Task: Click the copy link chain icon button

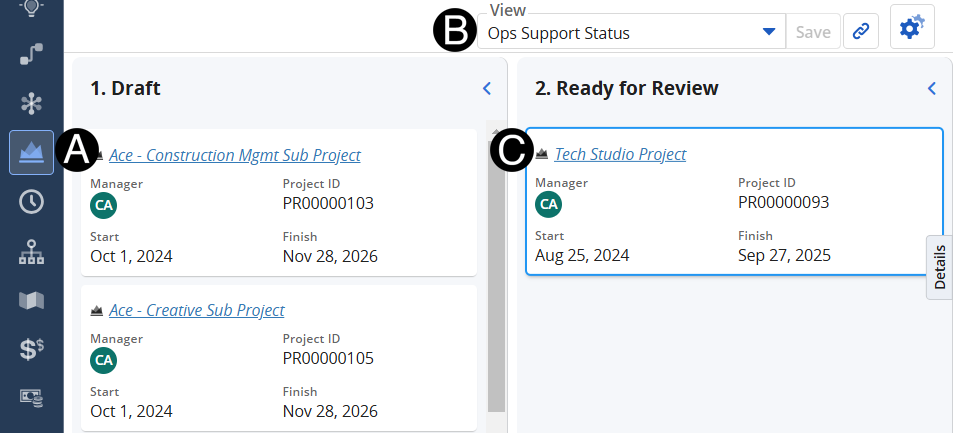Action: pyautogui.click(x=860, y=32)
